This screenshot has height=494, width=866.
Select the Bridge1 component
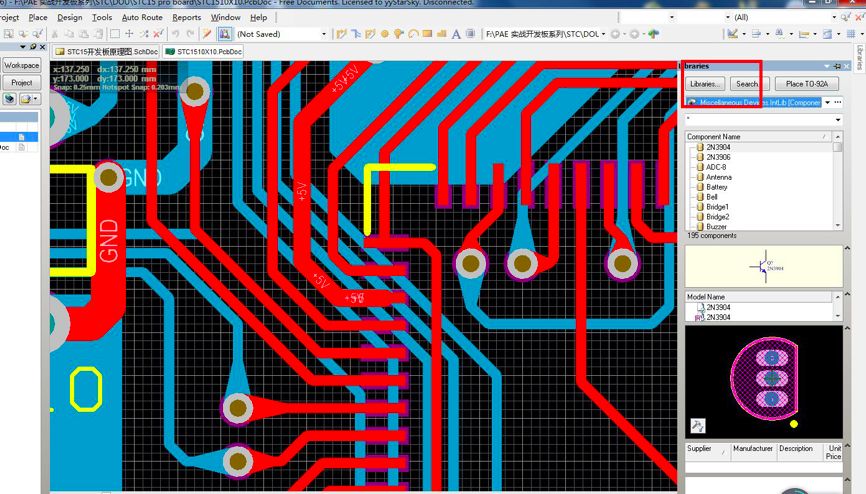click(717, 207)
